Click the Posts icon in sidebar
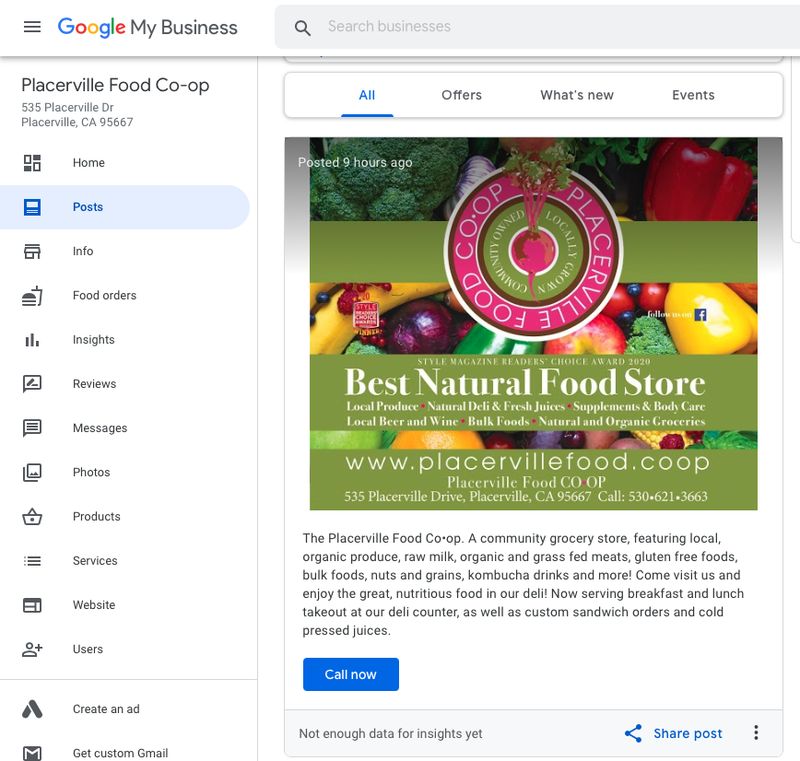Viewport: 800px width, 761px height. coord(32,207)
